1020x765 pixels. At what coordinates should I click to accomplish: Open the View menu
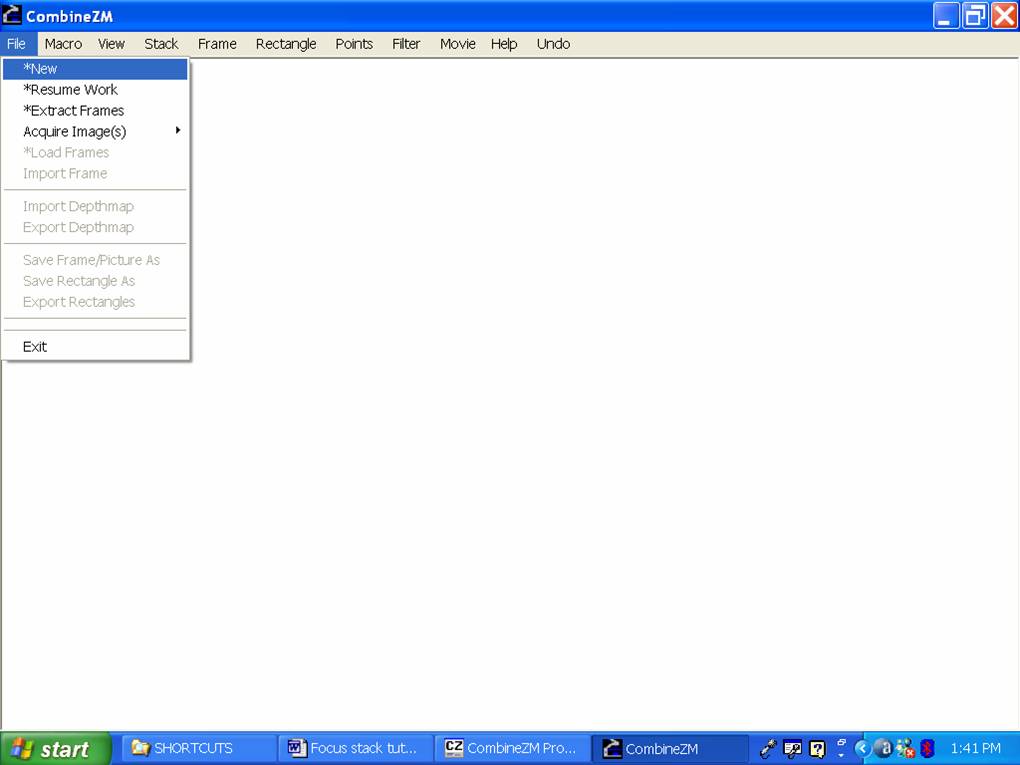pos(111,44)
